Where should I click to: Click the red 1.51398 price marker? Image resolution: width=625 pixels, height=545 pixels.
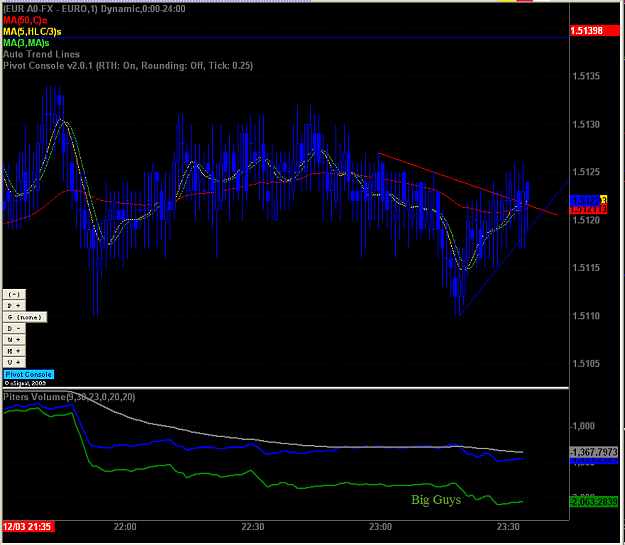(x=595, y=31)
